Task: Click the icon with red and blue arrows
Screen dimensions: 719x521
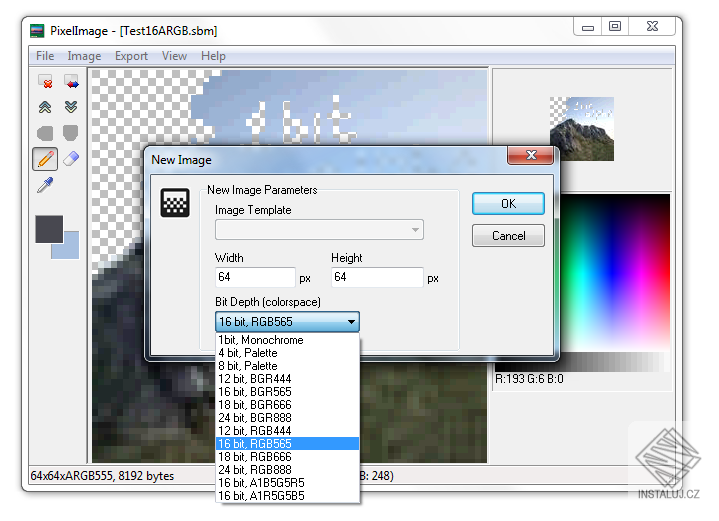Action: 71,82
